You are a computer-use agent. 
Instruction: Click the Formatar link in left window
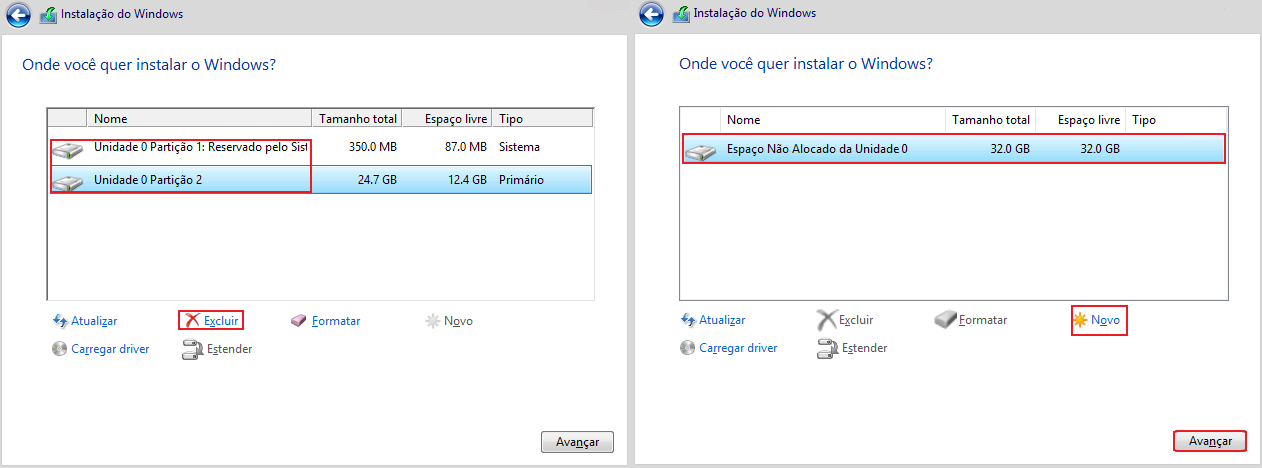(336, 321)
